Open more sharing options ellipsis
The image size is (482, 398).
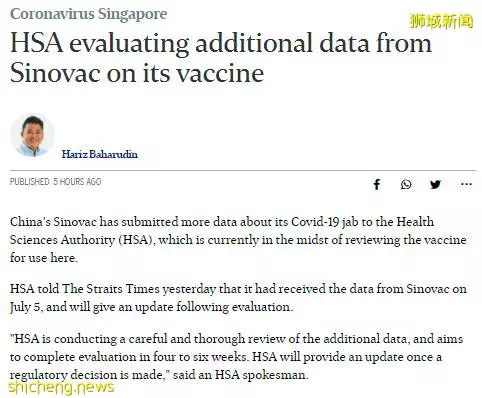click(x=466, y=184)
